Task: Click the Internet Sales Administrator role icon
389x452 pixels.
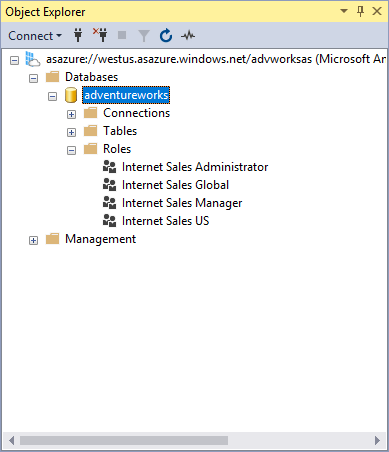Action: 109,167
